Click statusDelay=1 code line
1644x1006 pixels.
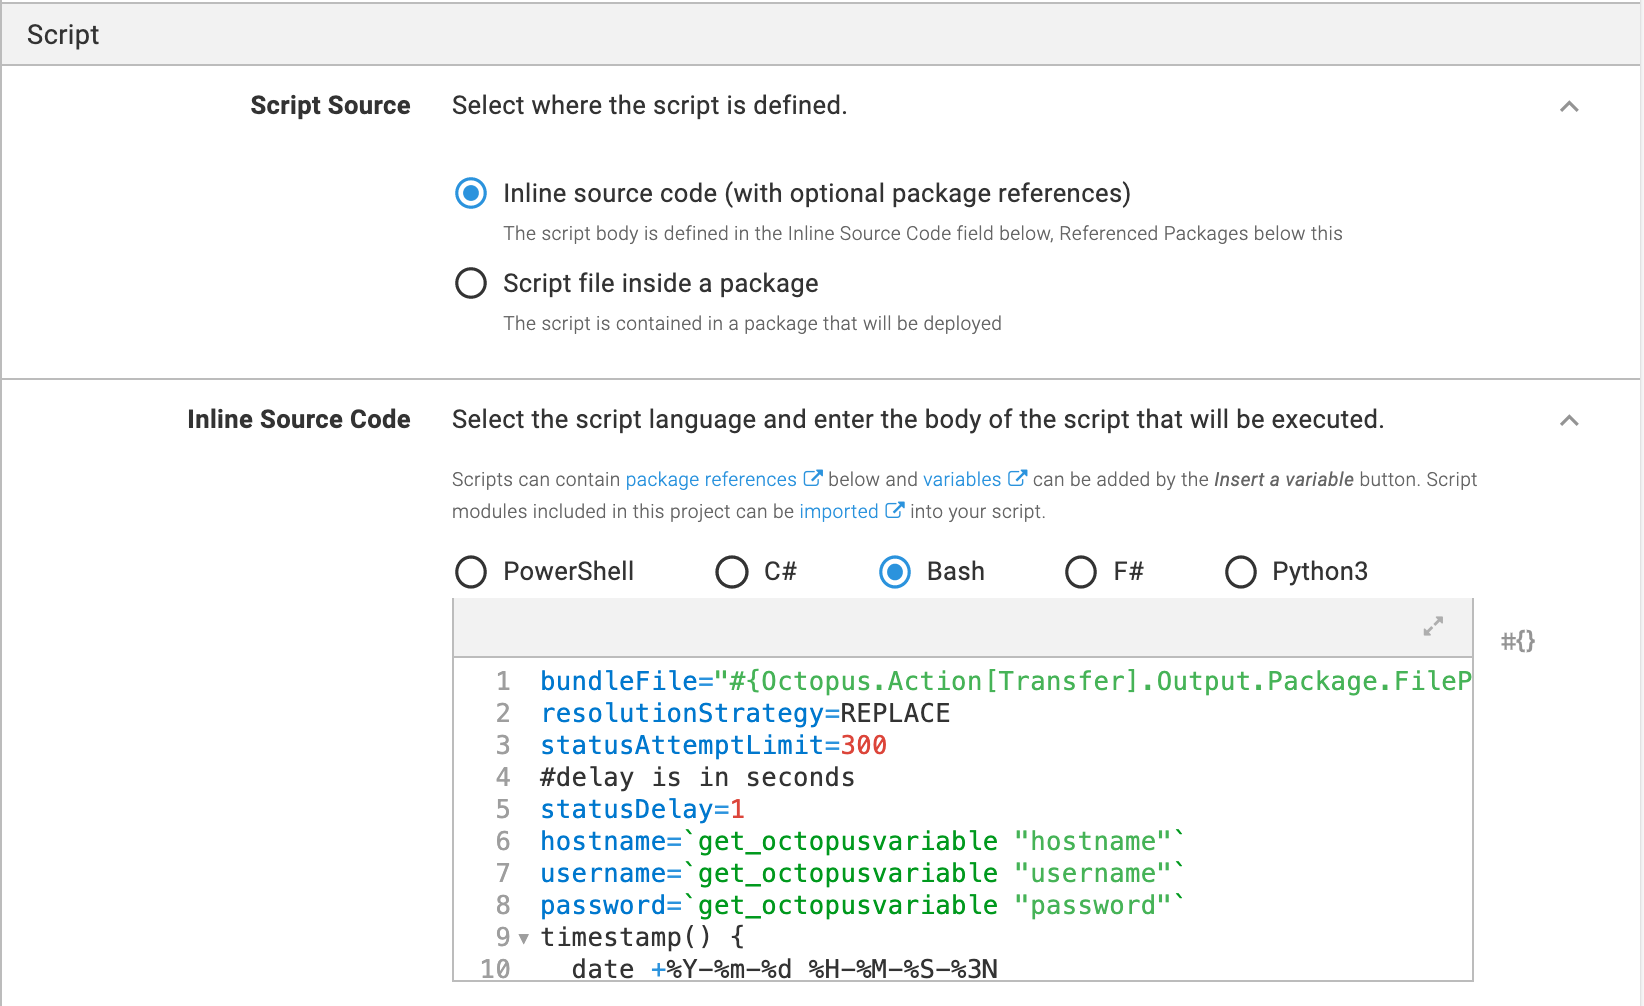(x=642, y=809)
